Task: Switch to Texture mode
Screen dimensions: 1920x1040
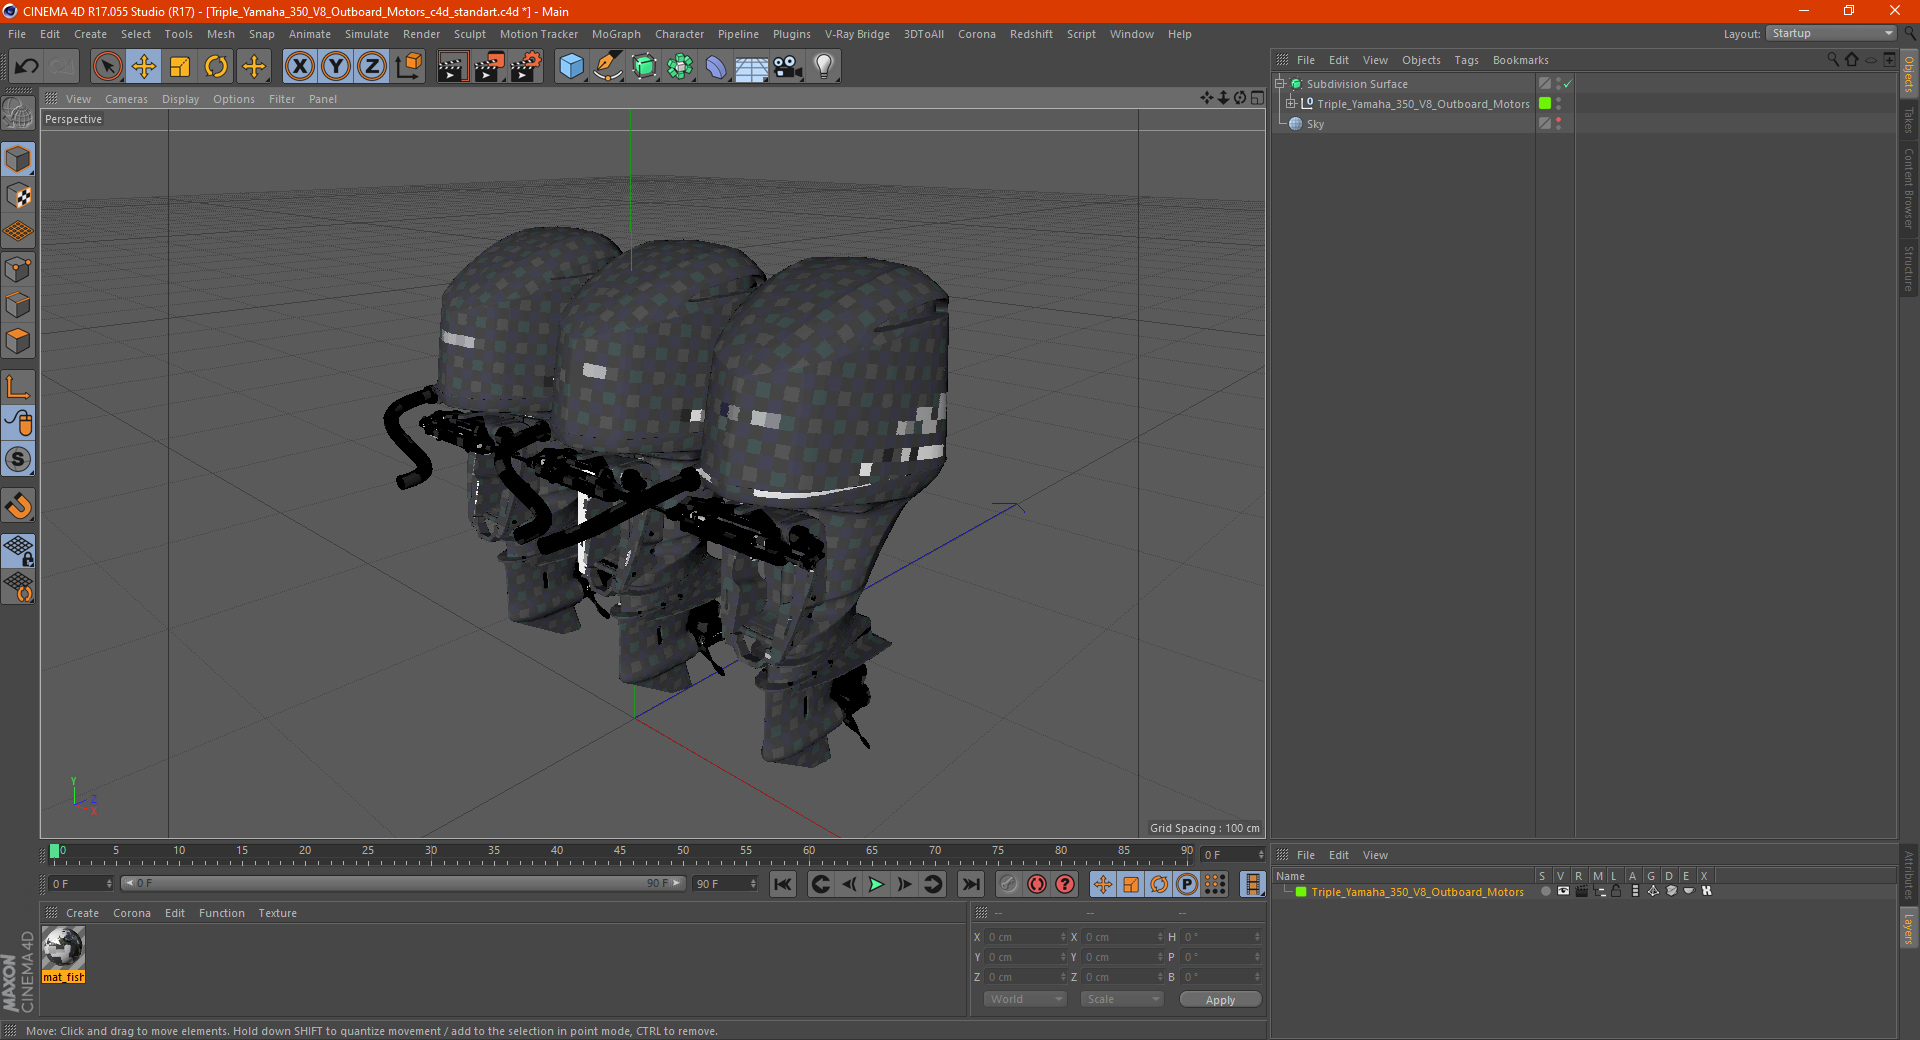Action: 19,196
